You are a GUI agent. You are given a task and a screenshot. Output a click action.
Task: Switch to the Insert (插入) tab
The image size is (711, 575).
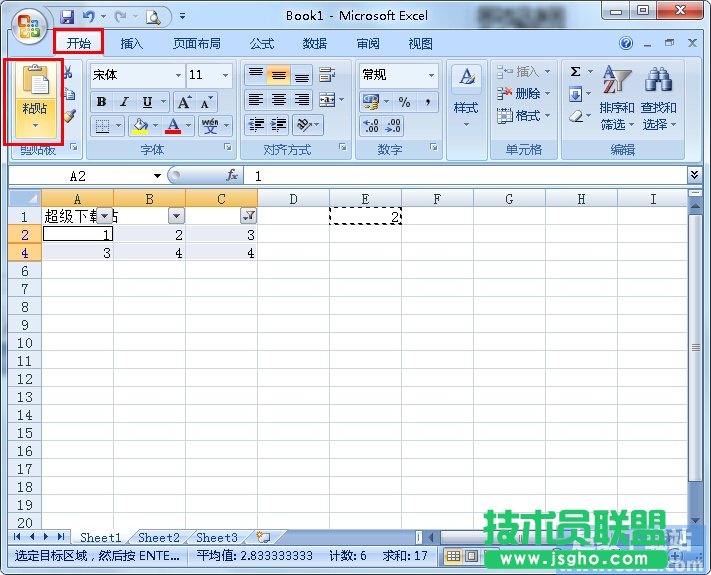tap(132, 44)
